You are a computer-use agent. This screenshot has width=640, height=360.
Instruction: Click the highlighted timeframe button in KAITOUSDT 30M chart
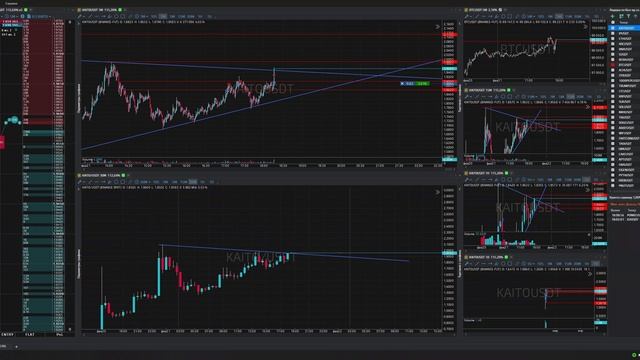[x=193, y=182]
